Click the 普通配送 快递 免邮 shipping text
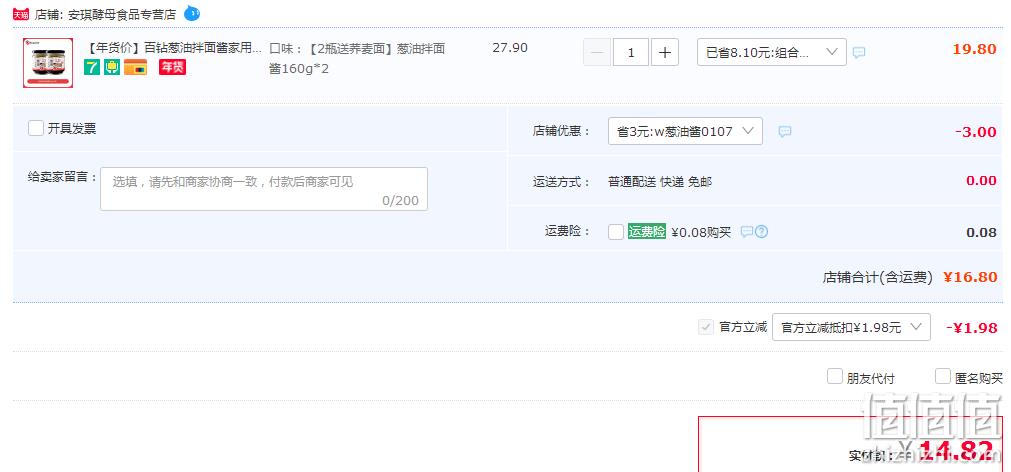This screenshot has height=472, width=1011. tap(660, 182)
